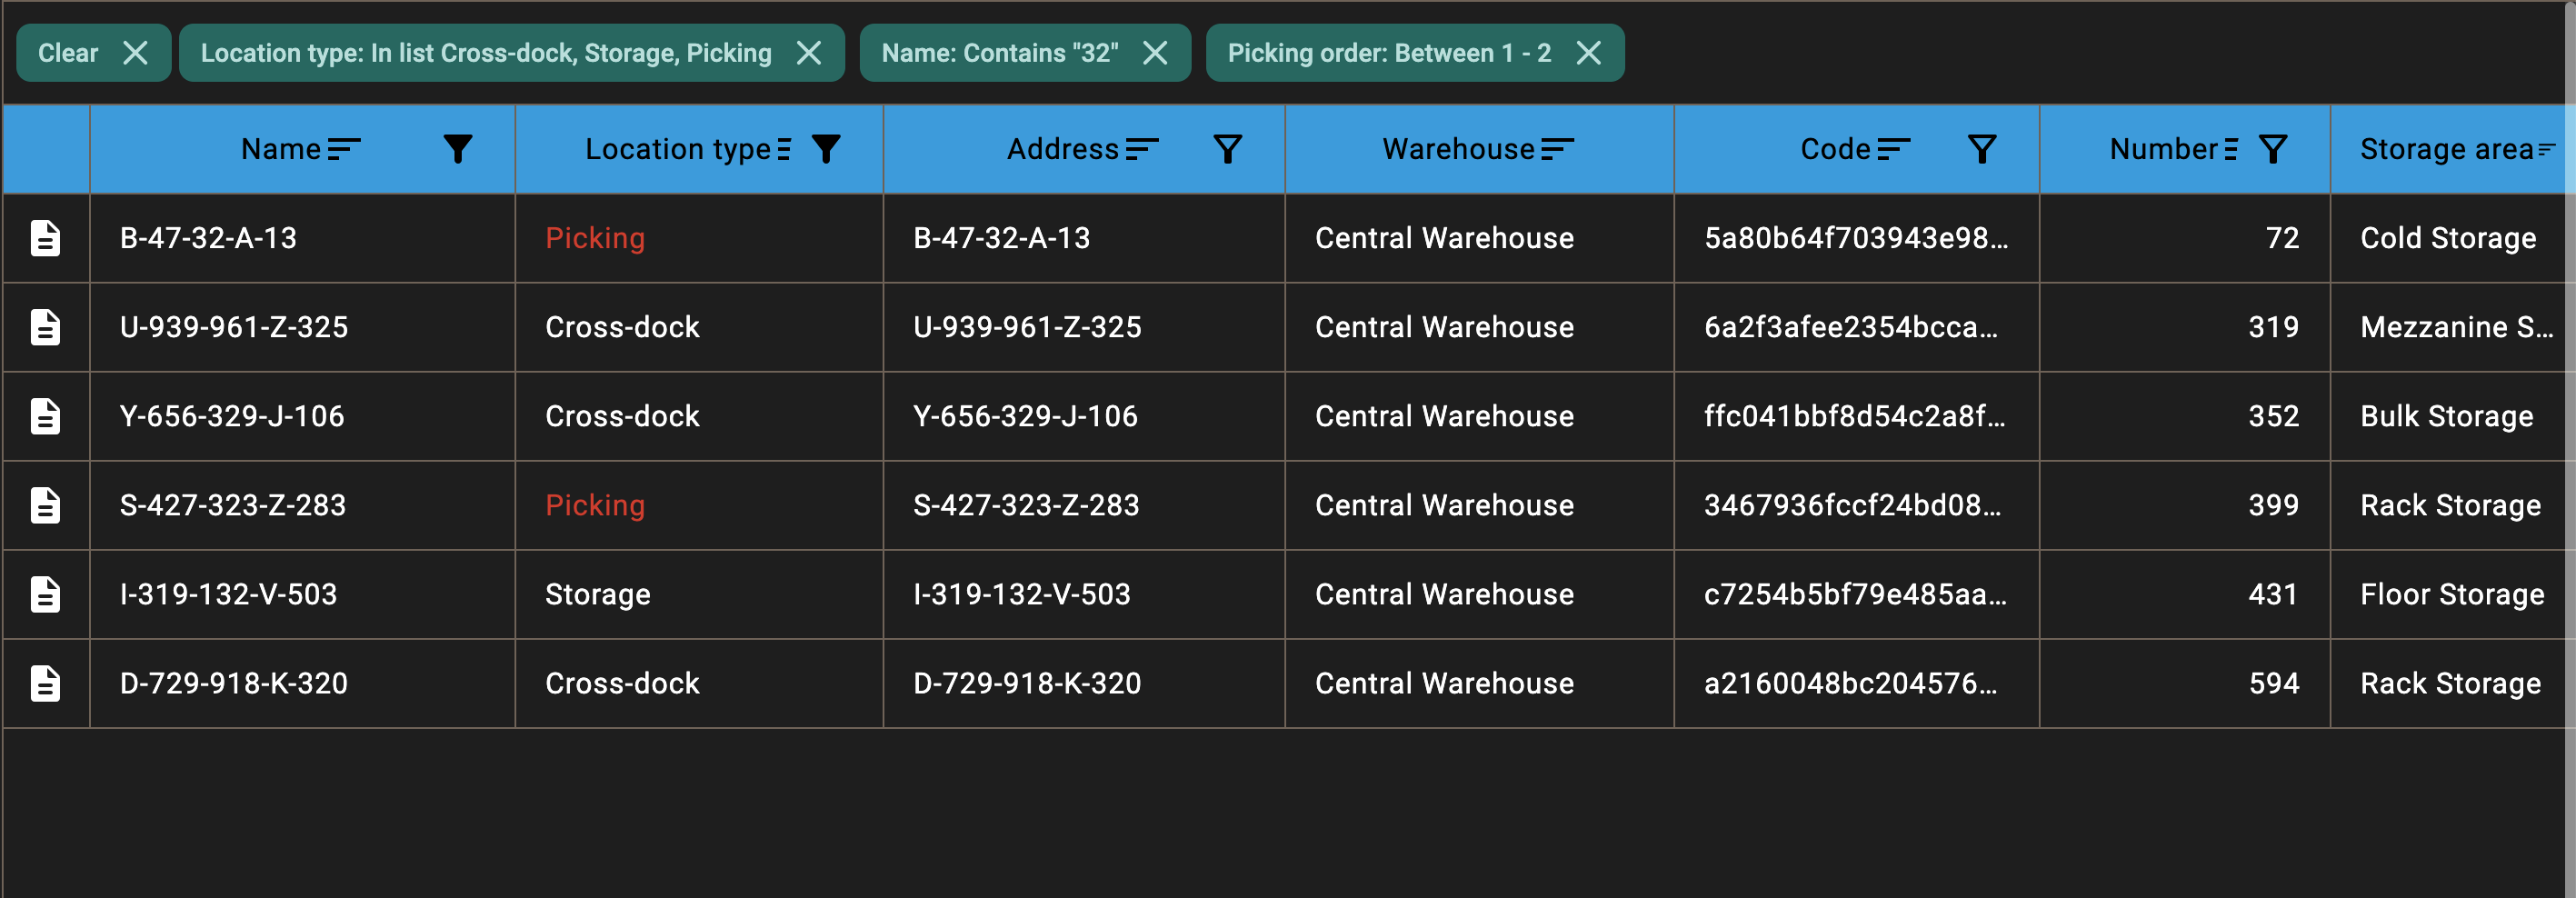Clear all filters using the Clear chip

pos(93,53)
